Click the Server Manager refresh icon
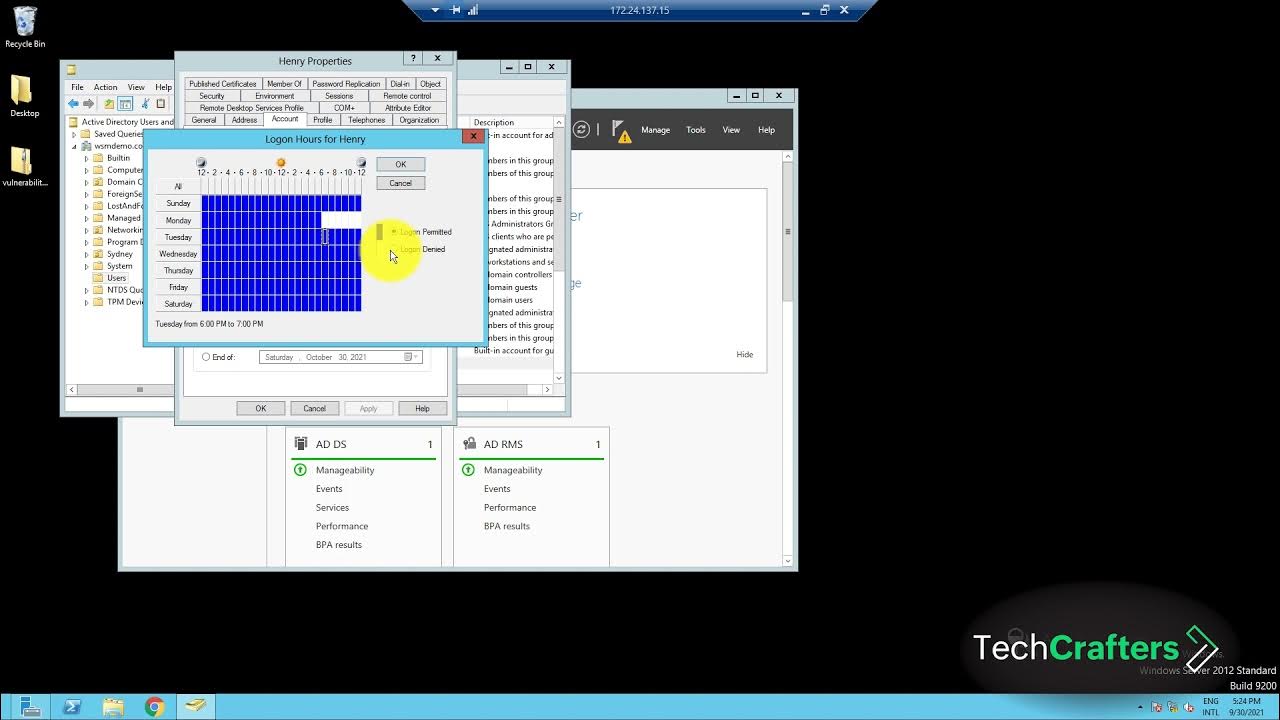The height and width of the screenshot is (720, 1280). (x=581, y=129)
